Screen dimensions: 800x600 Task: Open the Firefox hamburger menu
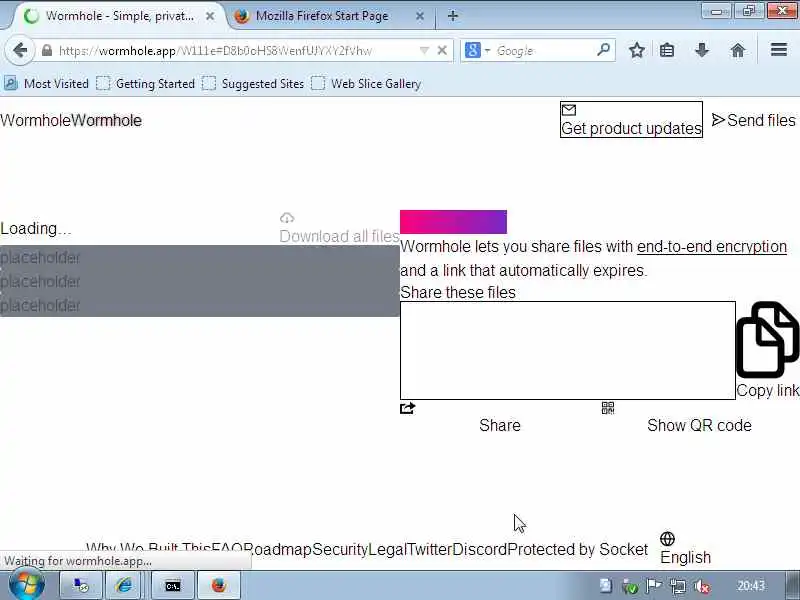[x=779, y=49]
